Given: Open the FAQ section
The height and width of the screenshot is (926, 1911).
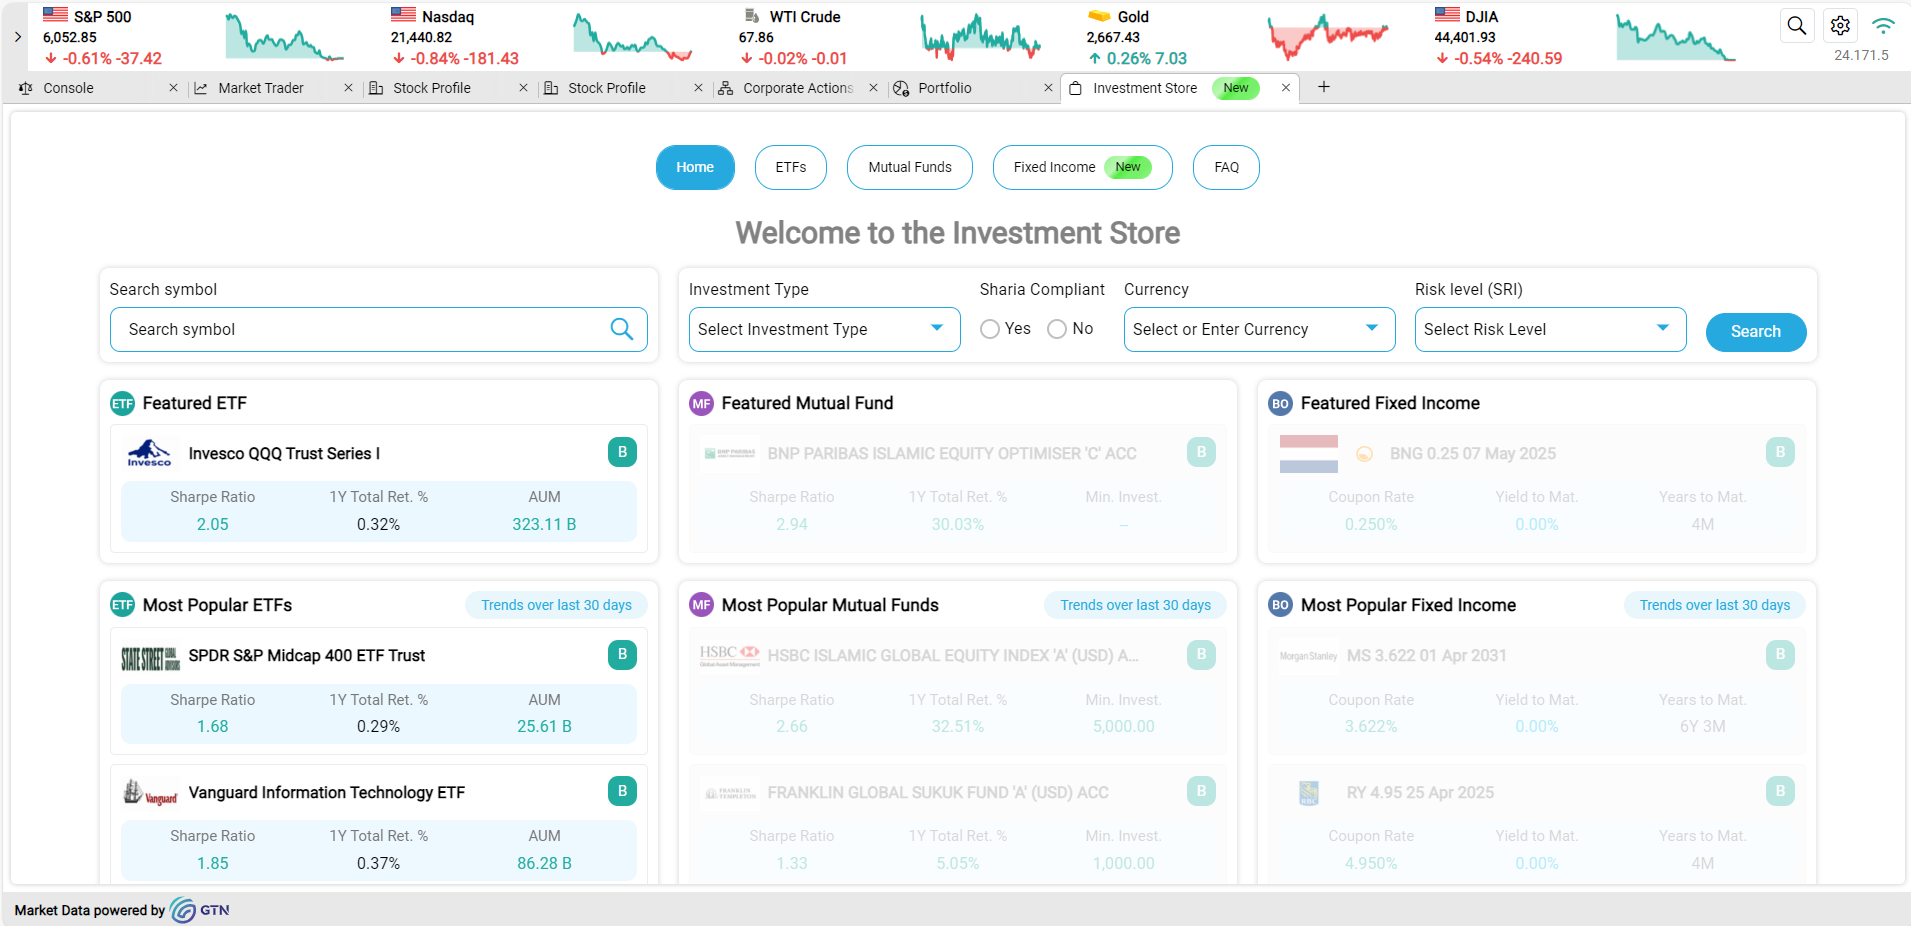Looking at the screenshot, I should [x=1226, y=167].
